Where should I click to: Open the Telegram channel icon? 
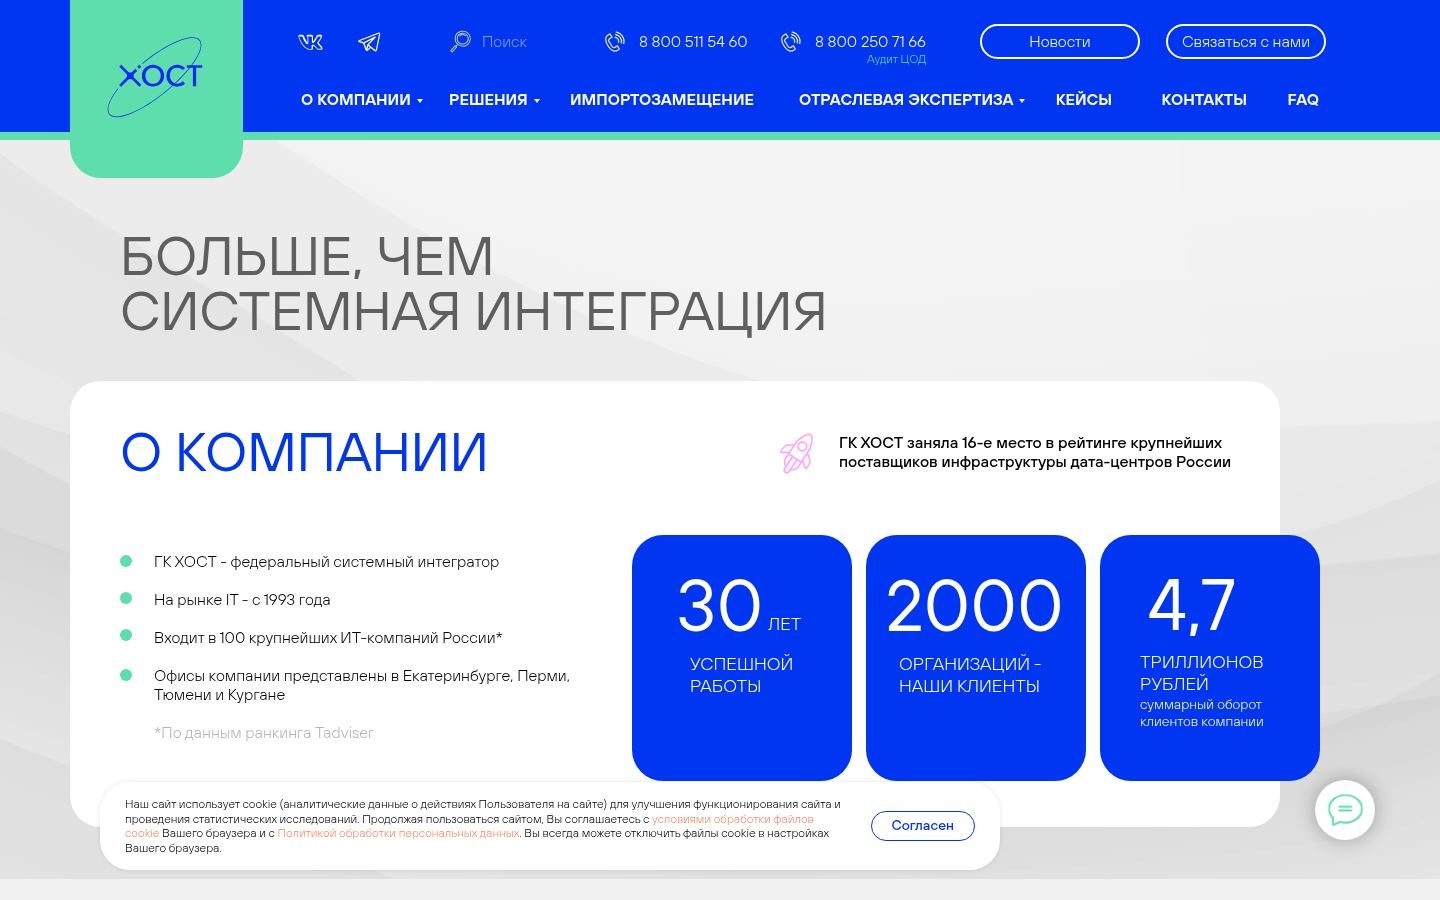[369, 42]
